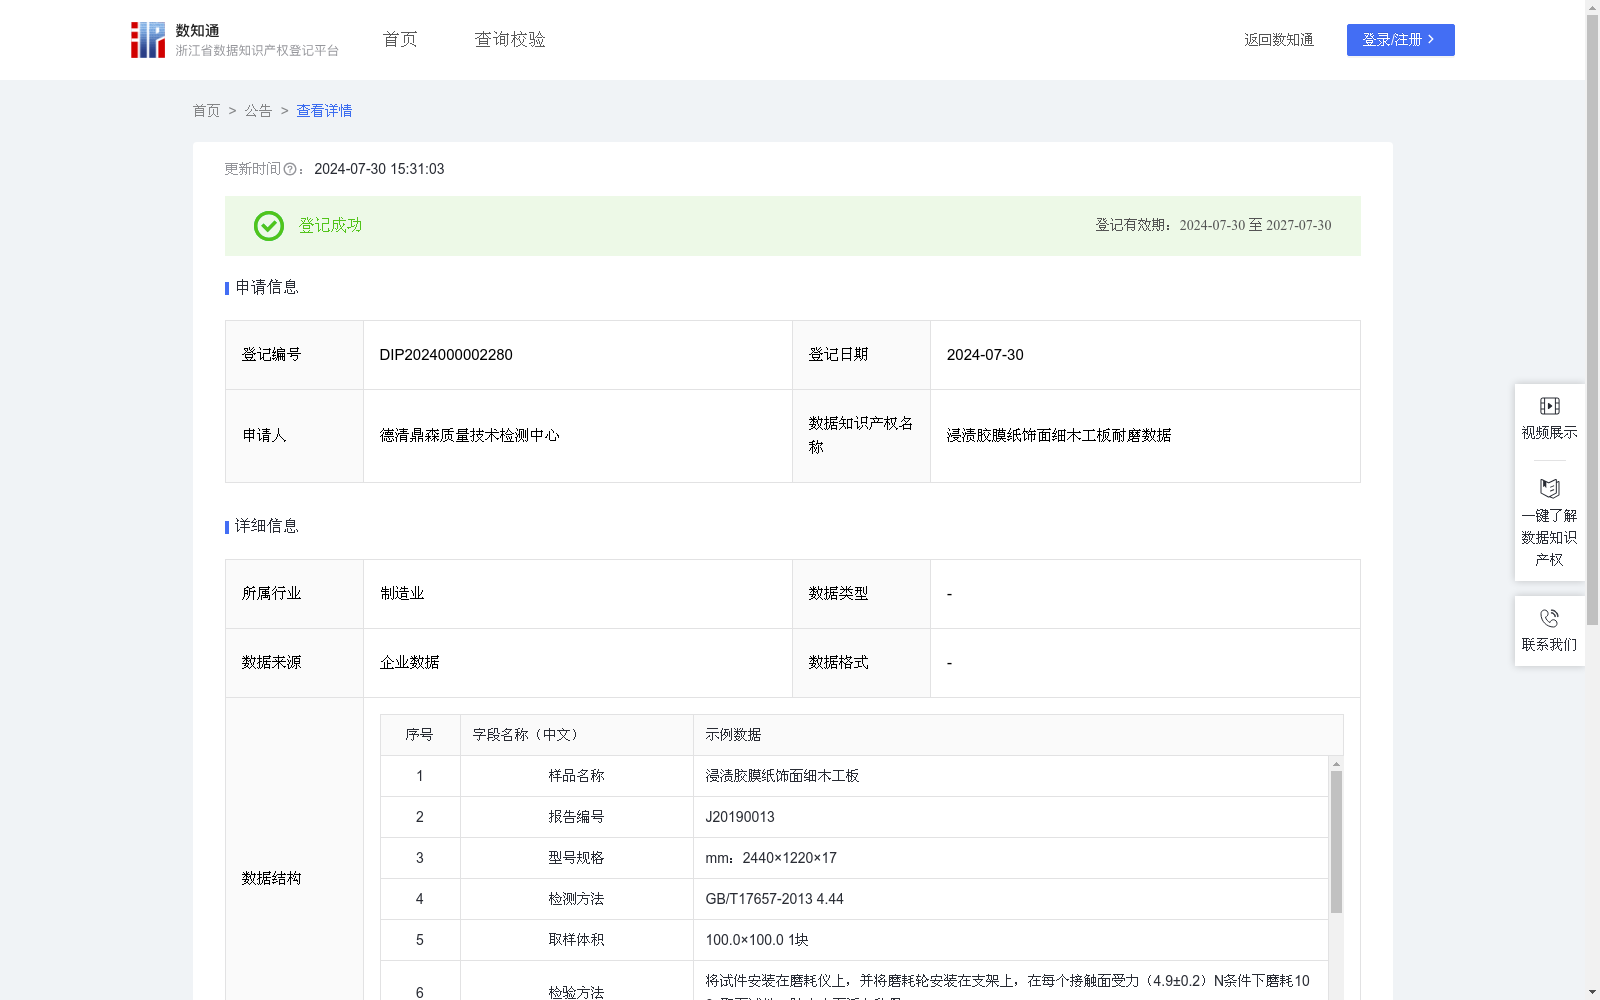Go to 公告 in the breadcrumb

click(258, 111)
